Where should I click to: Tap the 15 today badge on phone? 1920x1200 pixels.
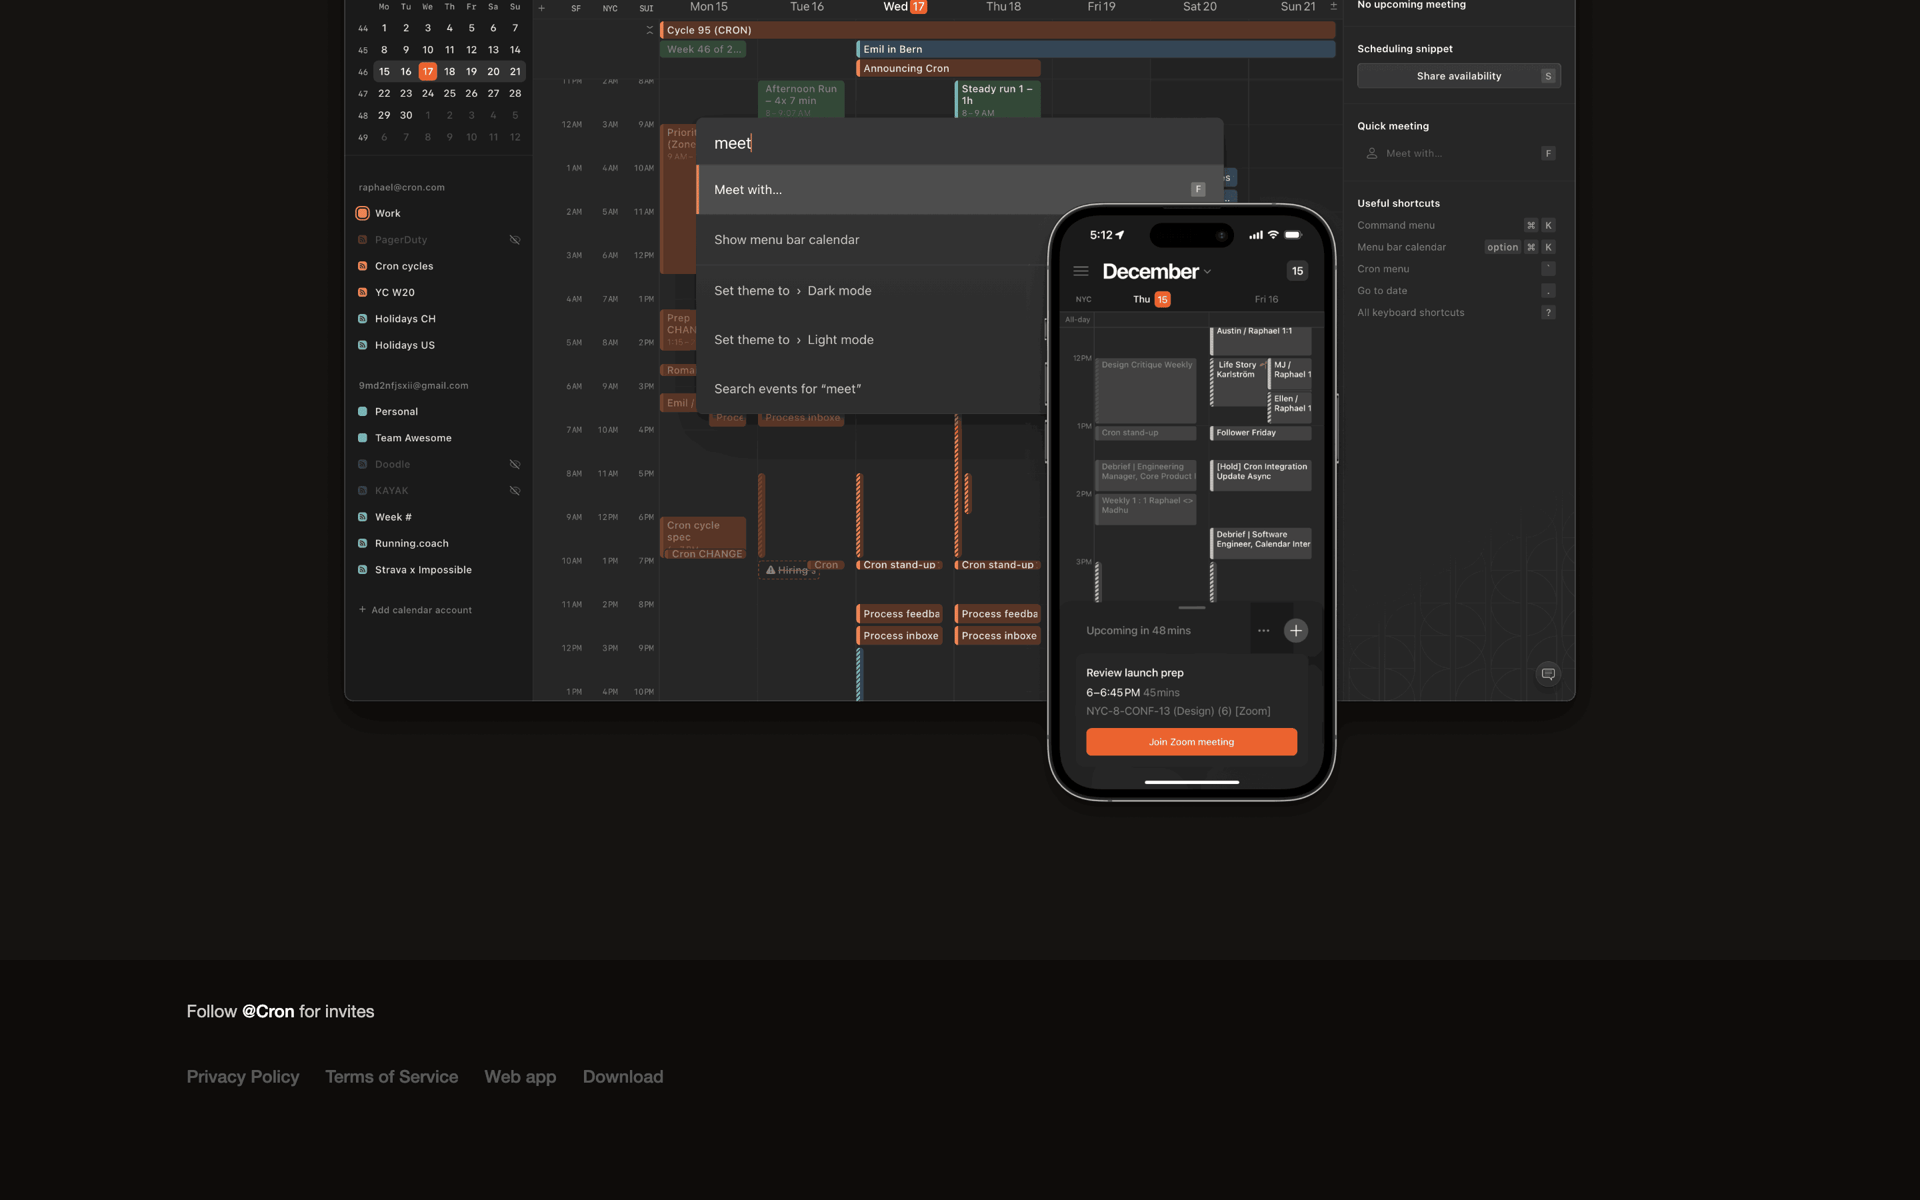pos(1297,271)
